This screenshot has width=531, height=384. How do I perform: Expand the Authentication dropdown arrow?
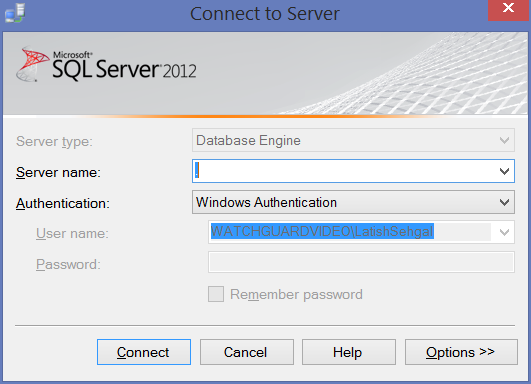tap(504, 202)
